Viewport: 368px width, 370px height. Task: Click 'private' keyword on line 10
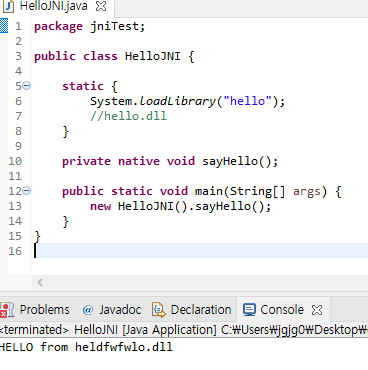pyautogui.click(x=86, y=161)
